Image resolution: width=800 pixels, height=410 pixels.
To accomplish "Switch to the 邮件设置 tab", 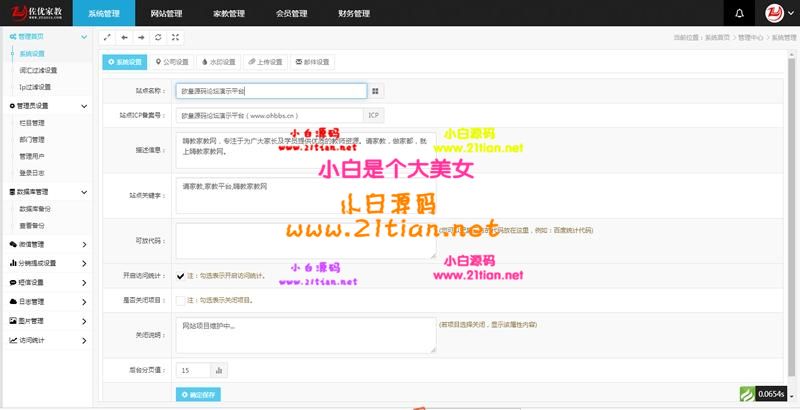I will click(x=315, y=62).
